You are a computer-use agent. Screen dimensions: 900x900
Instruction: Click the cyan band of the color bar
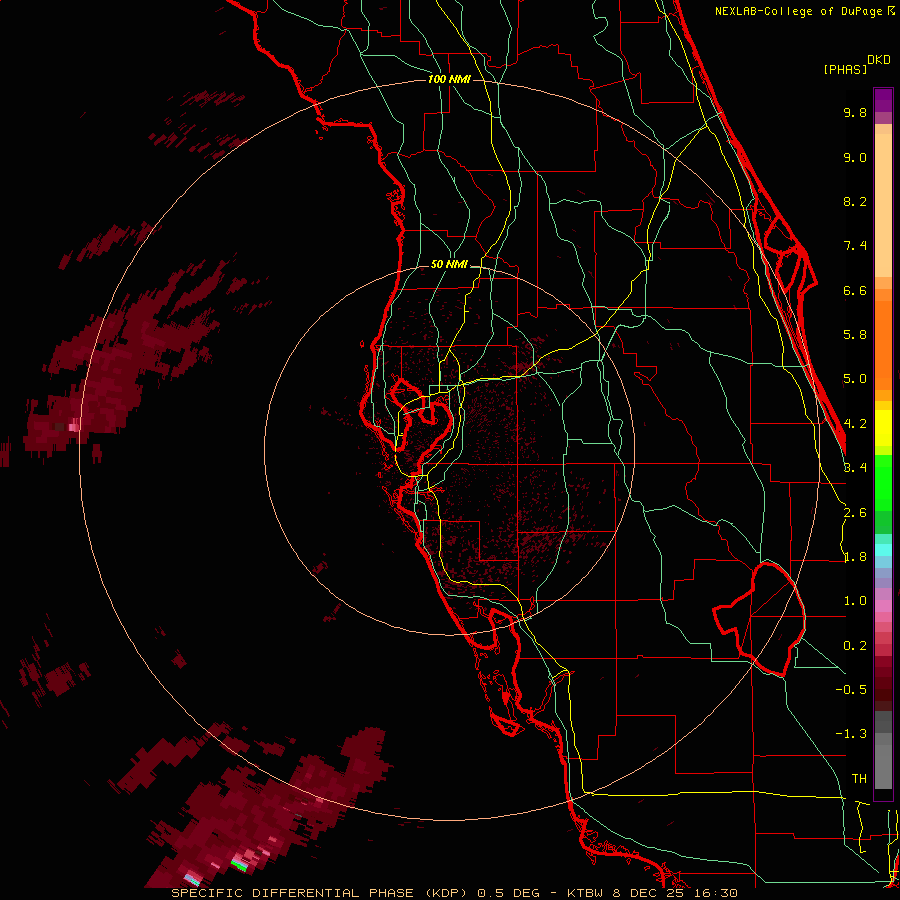click(883, 550)
